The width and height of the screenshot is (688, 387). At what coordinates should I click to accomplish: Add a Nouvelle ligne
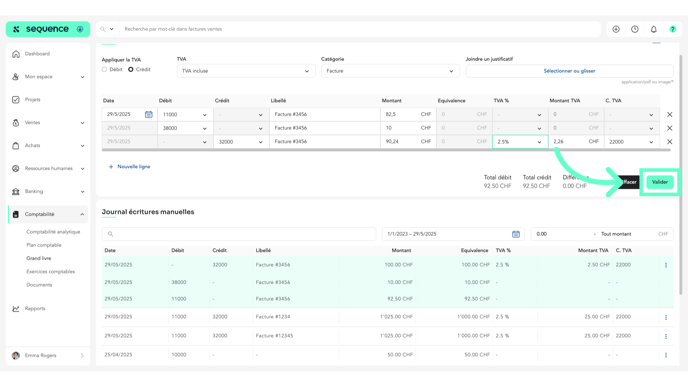tap(129, 167)
